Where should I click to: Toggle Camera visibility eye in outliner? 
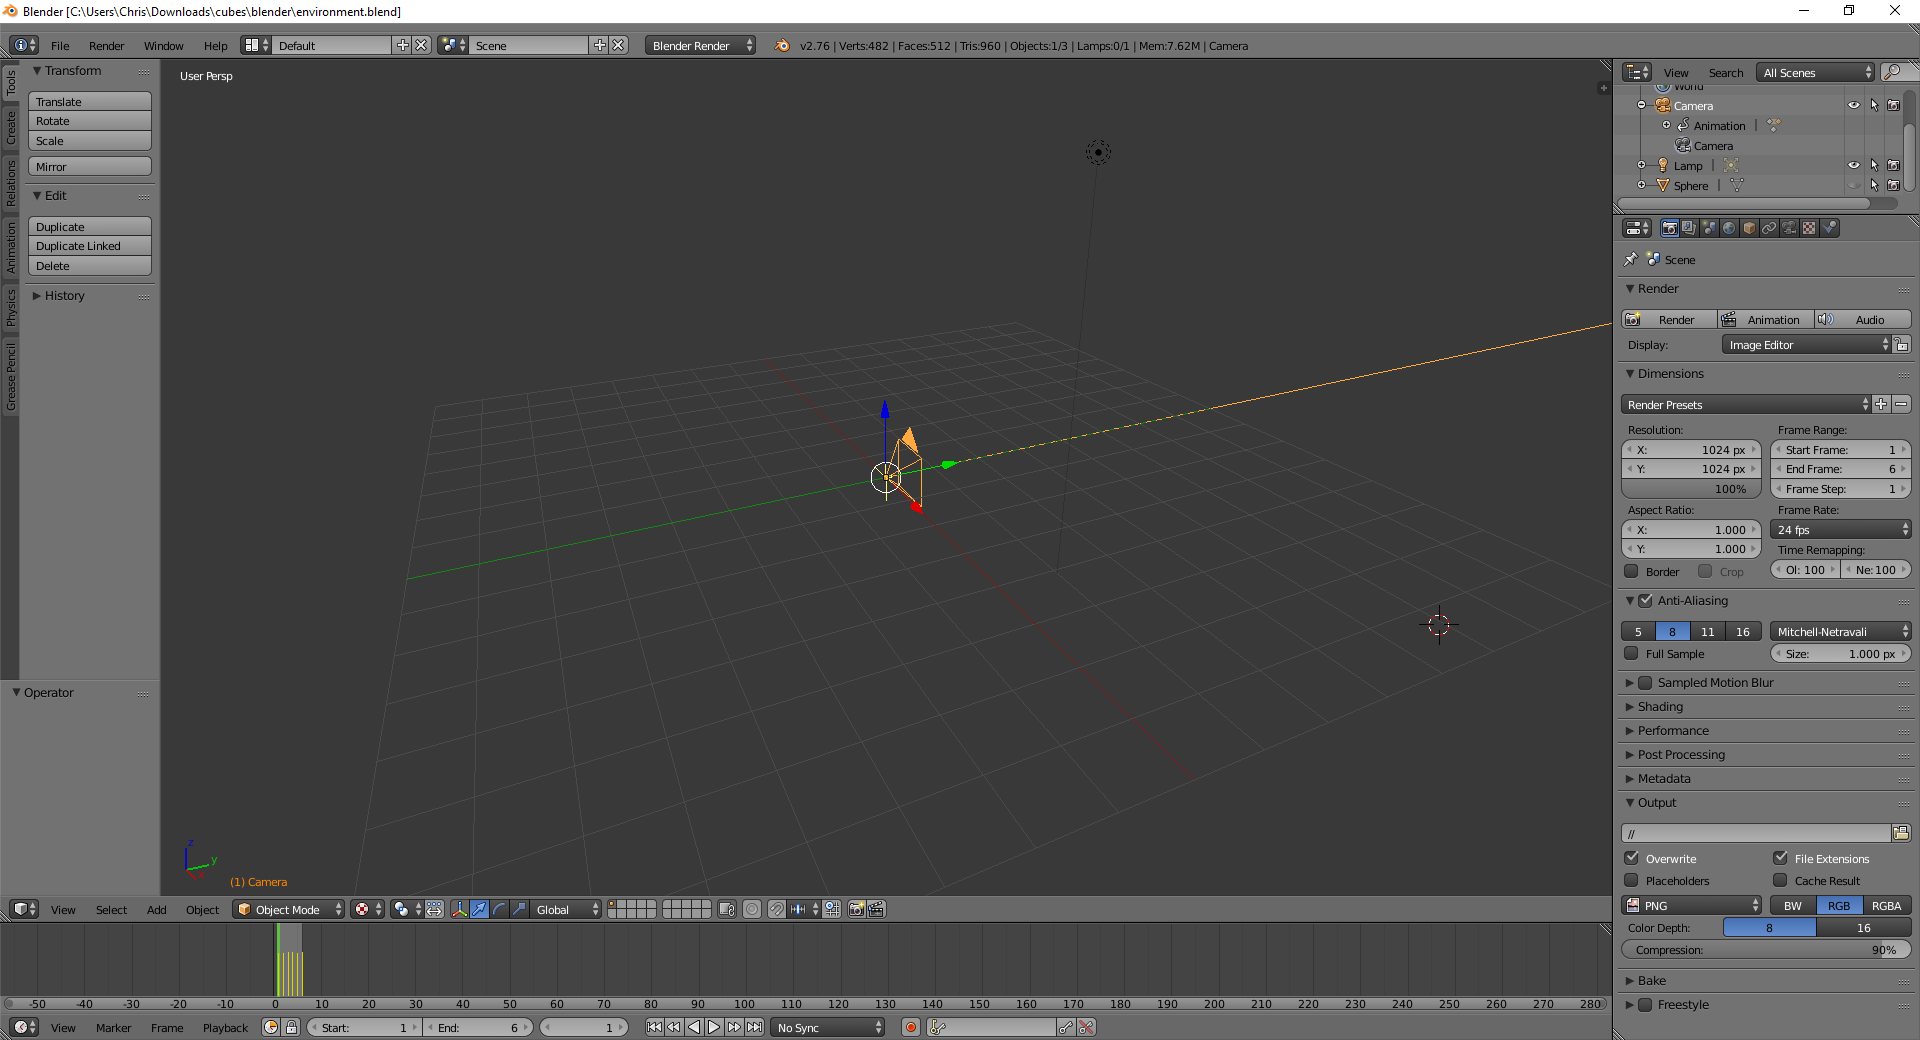(1853, 105)
